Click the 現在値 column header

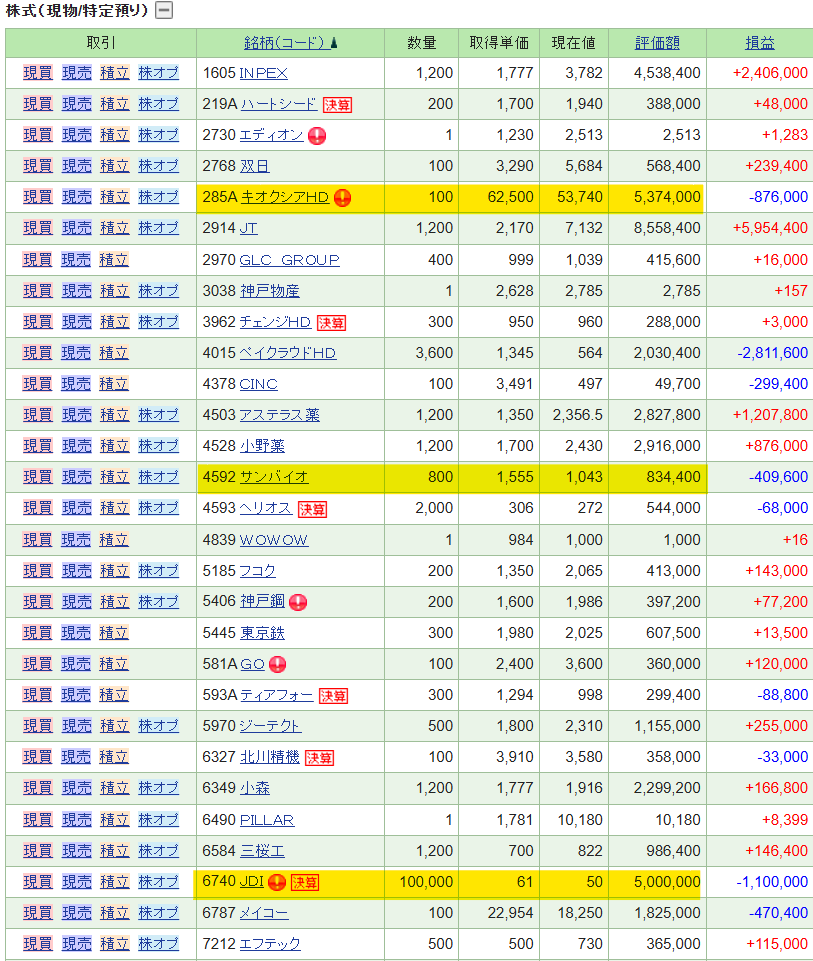click(573, 43)
